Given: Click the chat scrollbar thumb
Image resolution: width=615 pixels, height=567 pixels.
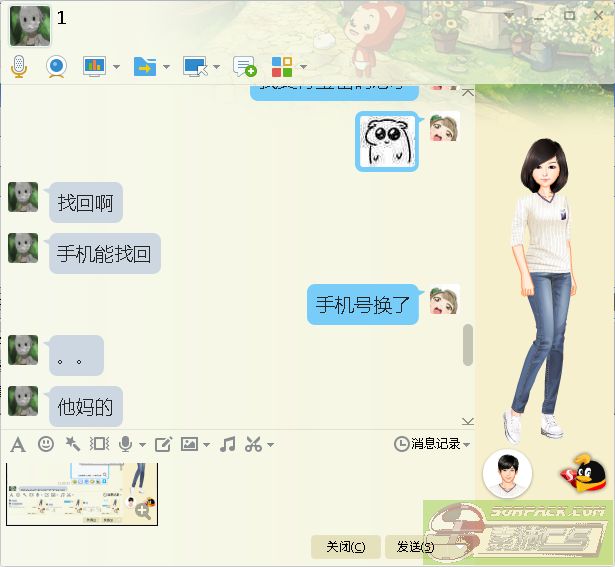Looking at the screenshot, I should click(468, 345).
